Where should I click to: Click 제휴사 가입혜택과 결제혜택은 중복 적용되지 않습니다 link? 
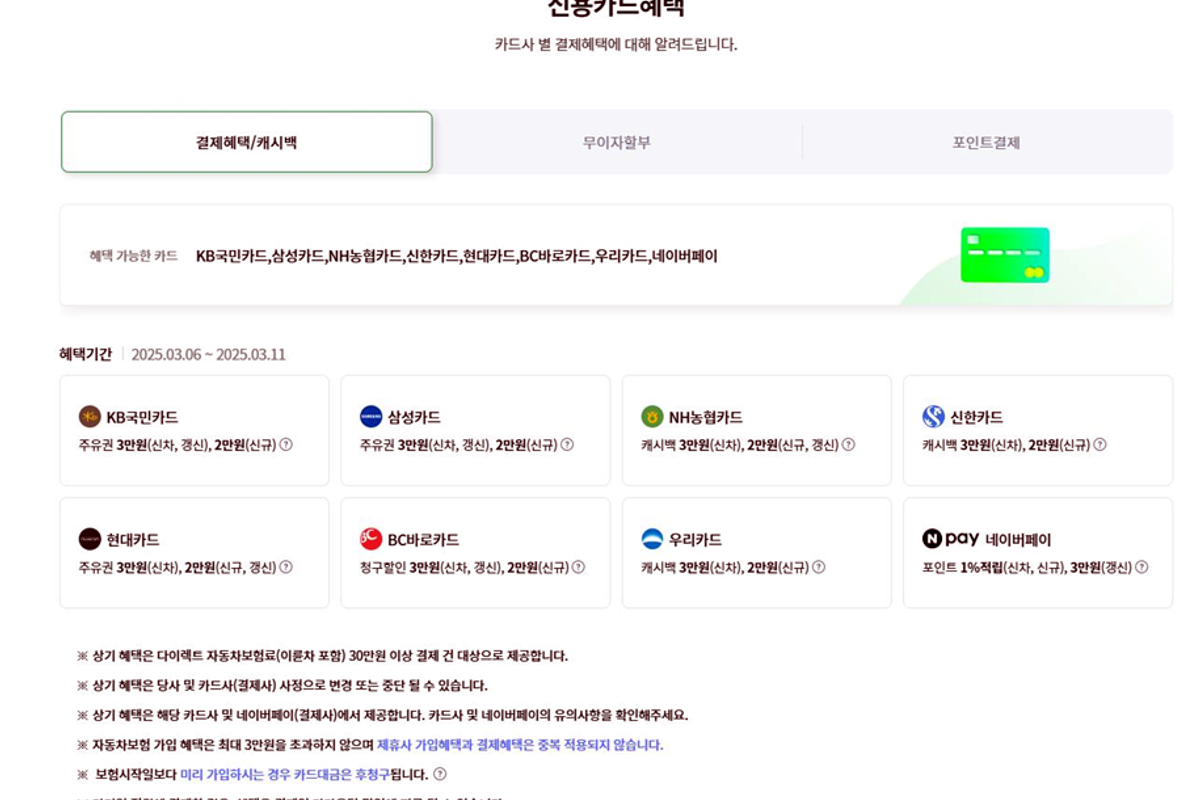click(x=520, y=745)
